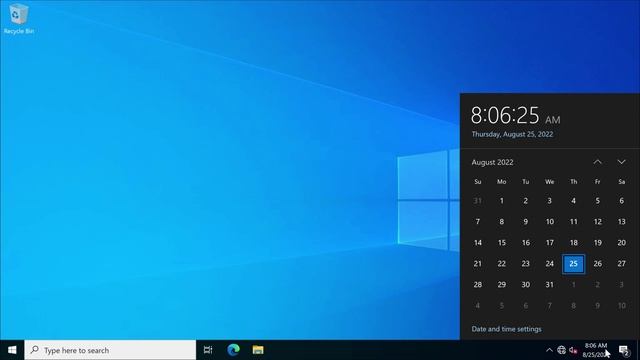Select August 22 in the calendar

[x=502, y=264]
